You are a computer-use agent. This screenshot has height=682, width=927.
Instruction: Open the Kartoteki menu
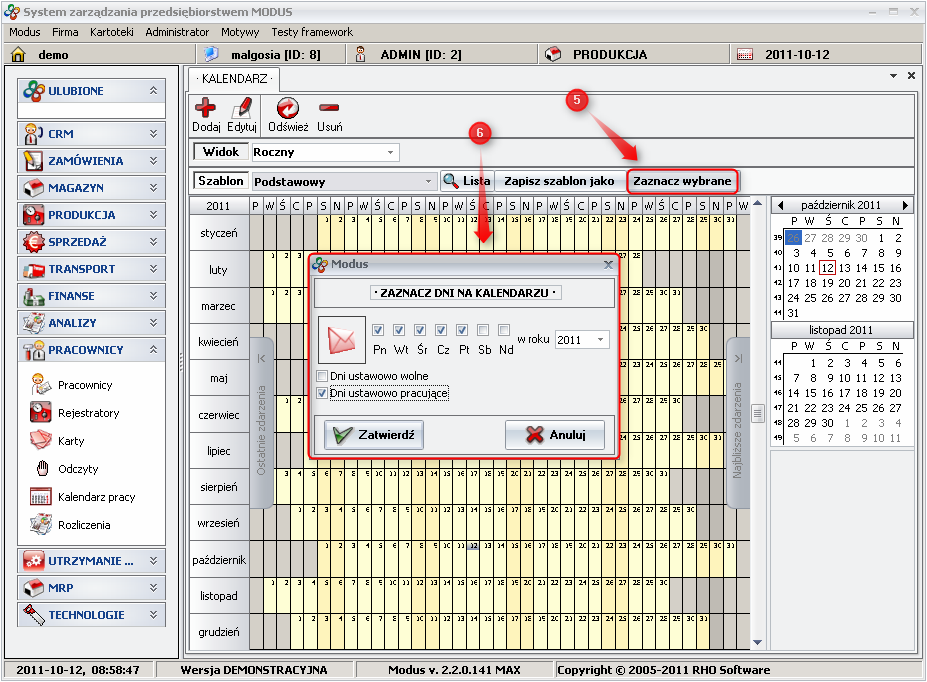[111, 32]
